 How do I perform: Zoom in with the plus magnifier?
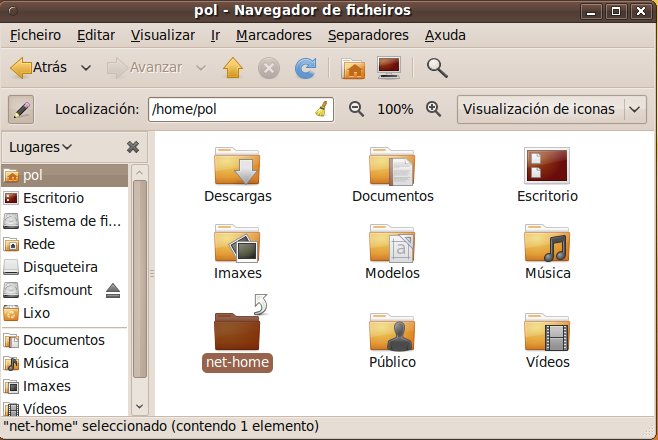click(x=433, y=109)
